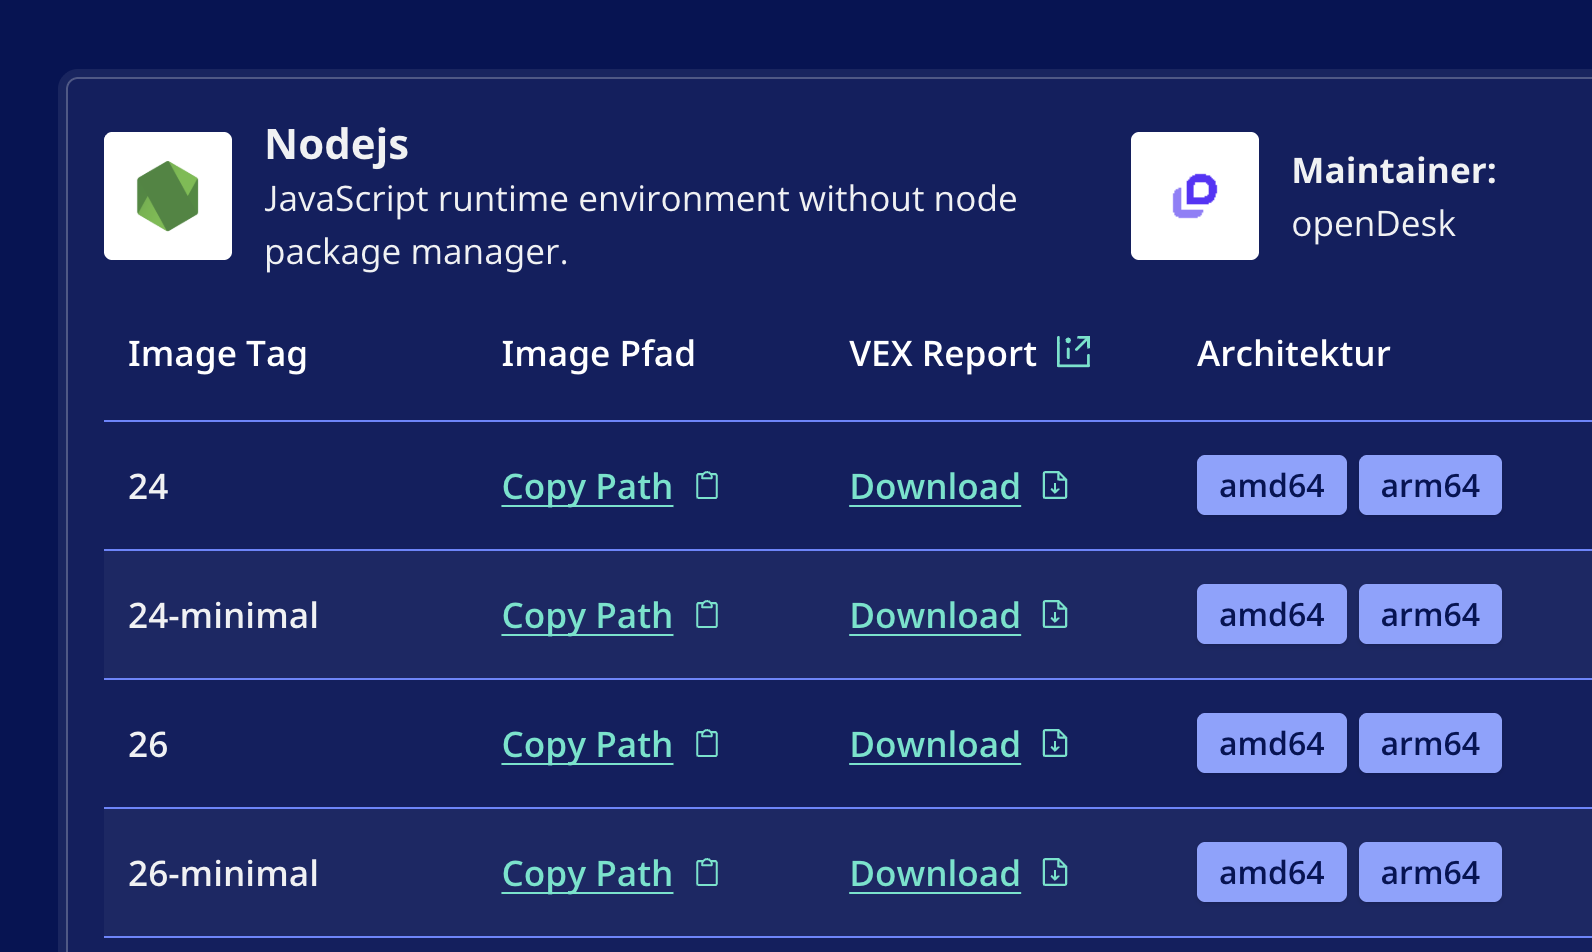This screenshot has width=1592, height=952.
Task: Copy Path link for tag 24
Action: 587,487
